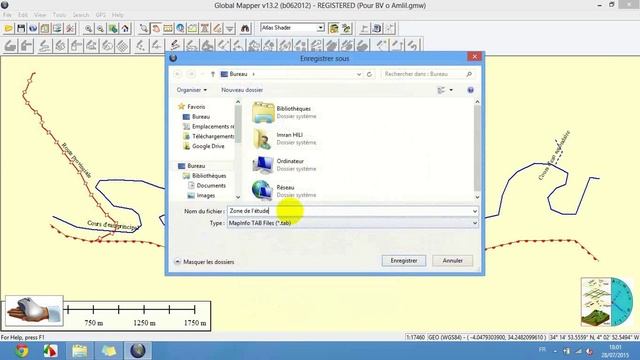
Task: Click the Open Data Files folder icon
Action: click(9, 28)
